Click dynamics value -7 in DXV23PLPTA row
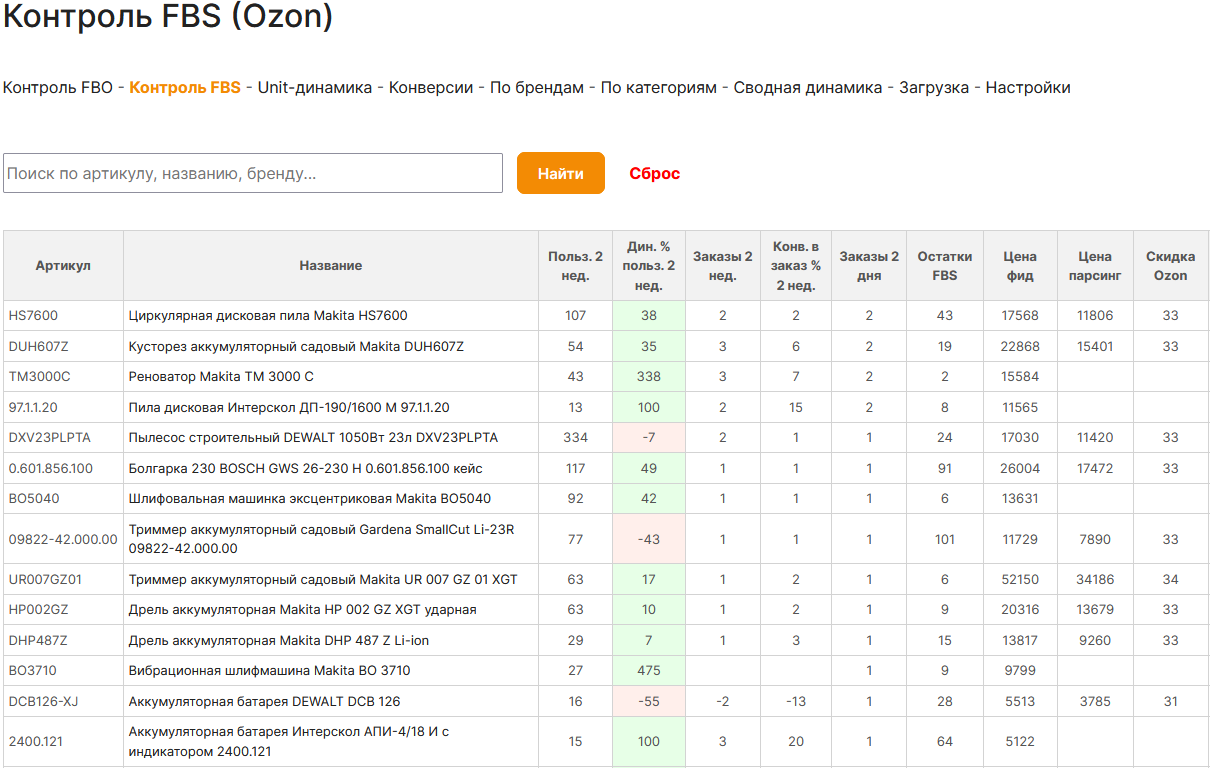 tap(649, 438)
